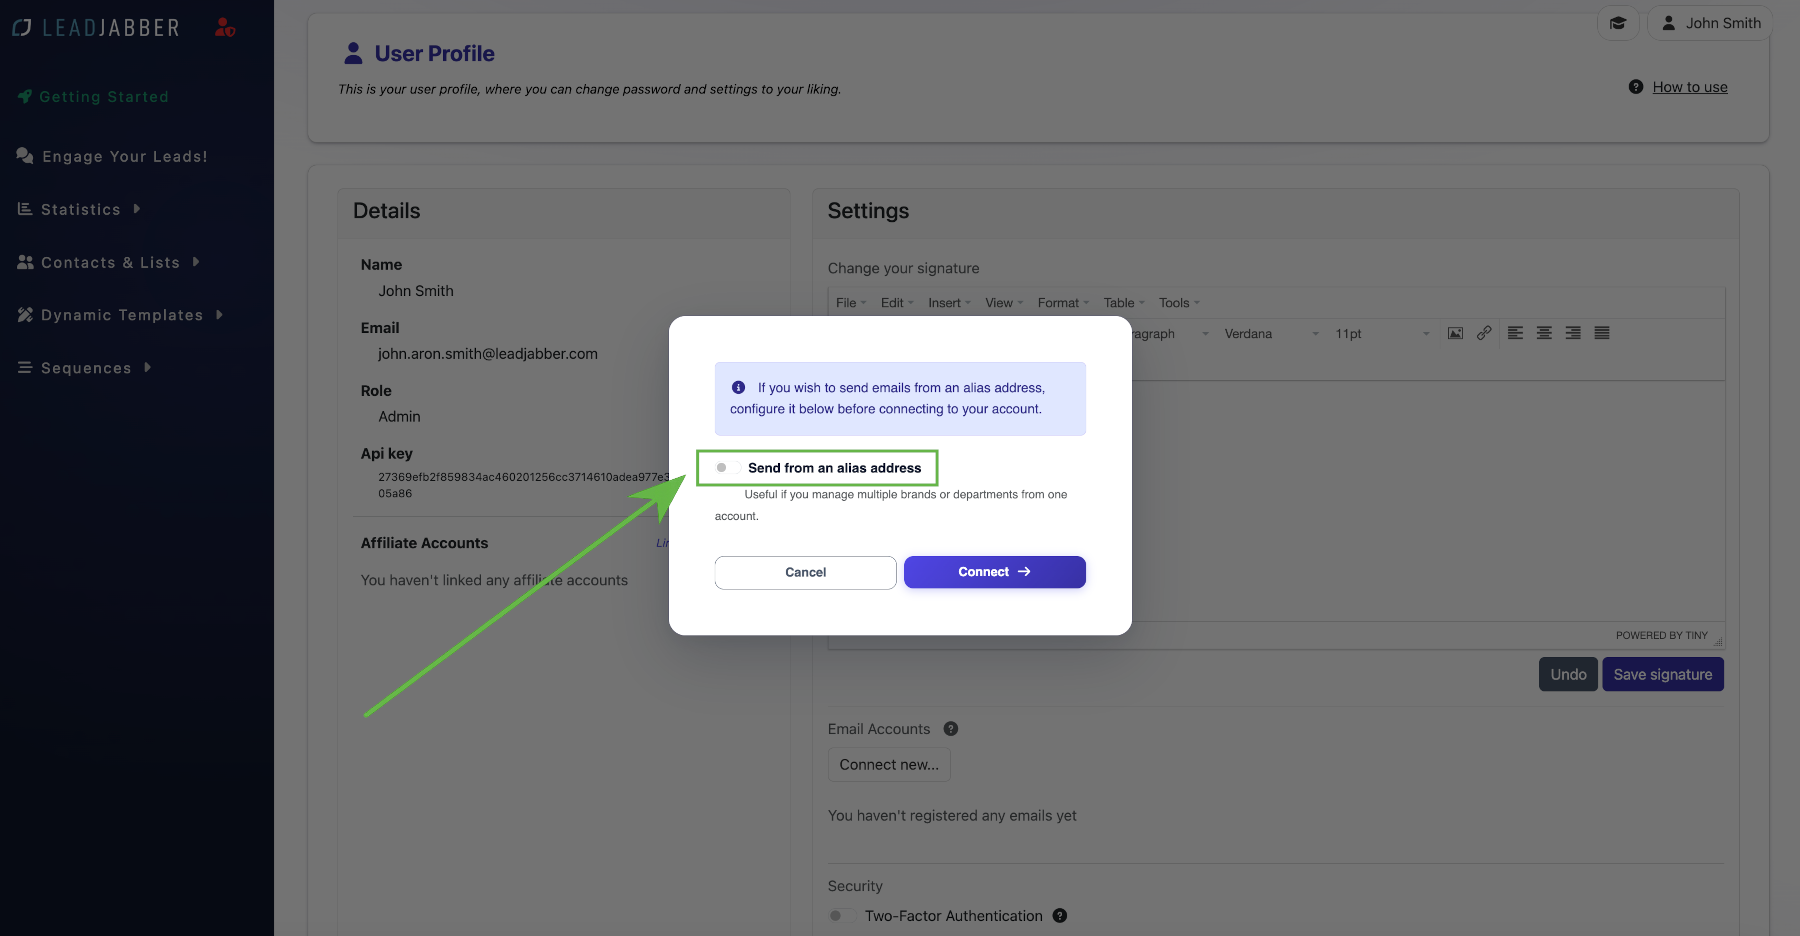Click the Connect button in dialog
The height and width of the screenshot is (936, 1800).
(x=995, y=572)
